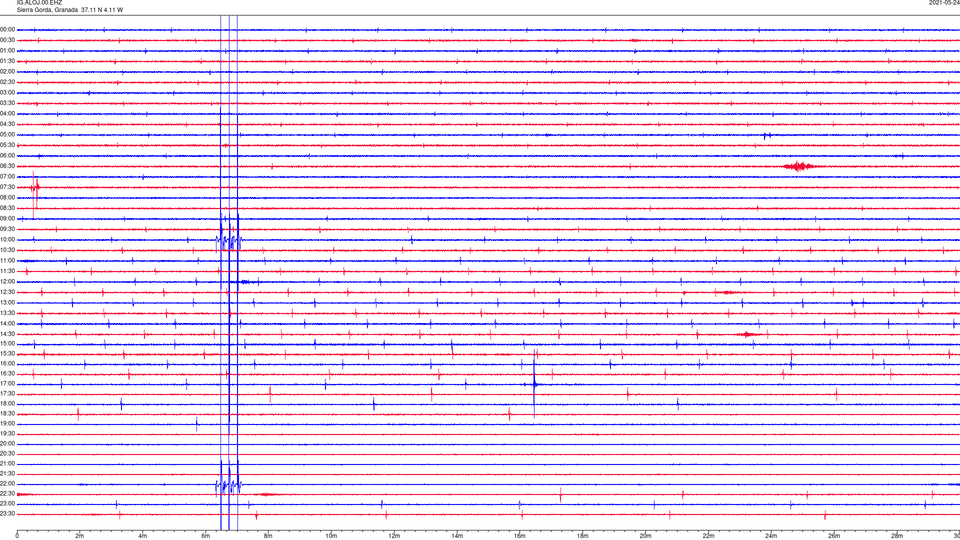This screenshot has width=960, height=540.
Task: Click the '03:30' time label
Action: pyautogui.click(x=7, y=103)
